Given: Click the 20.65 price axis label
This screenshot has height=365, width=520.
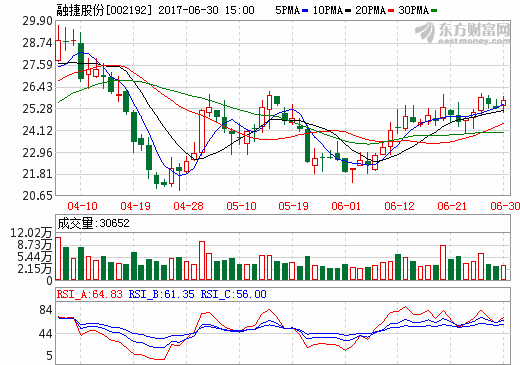Looking at the screenshot, I should (x=37, y=196).
